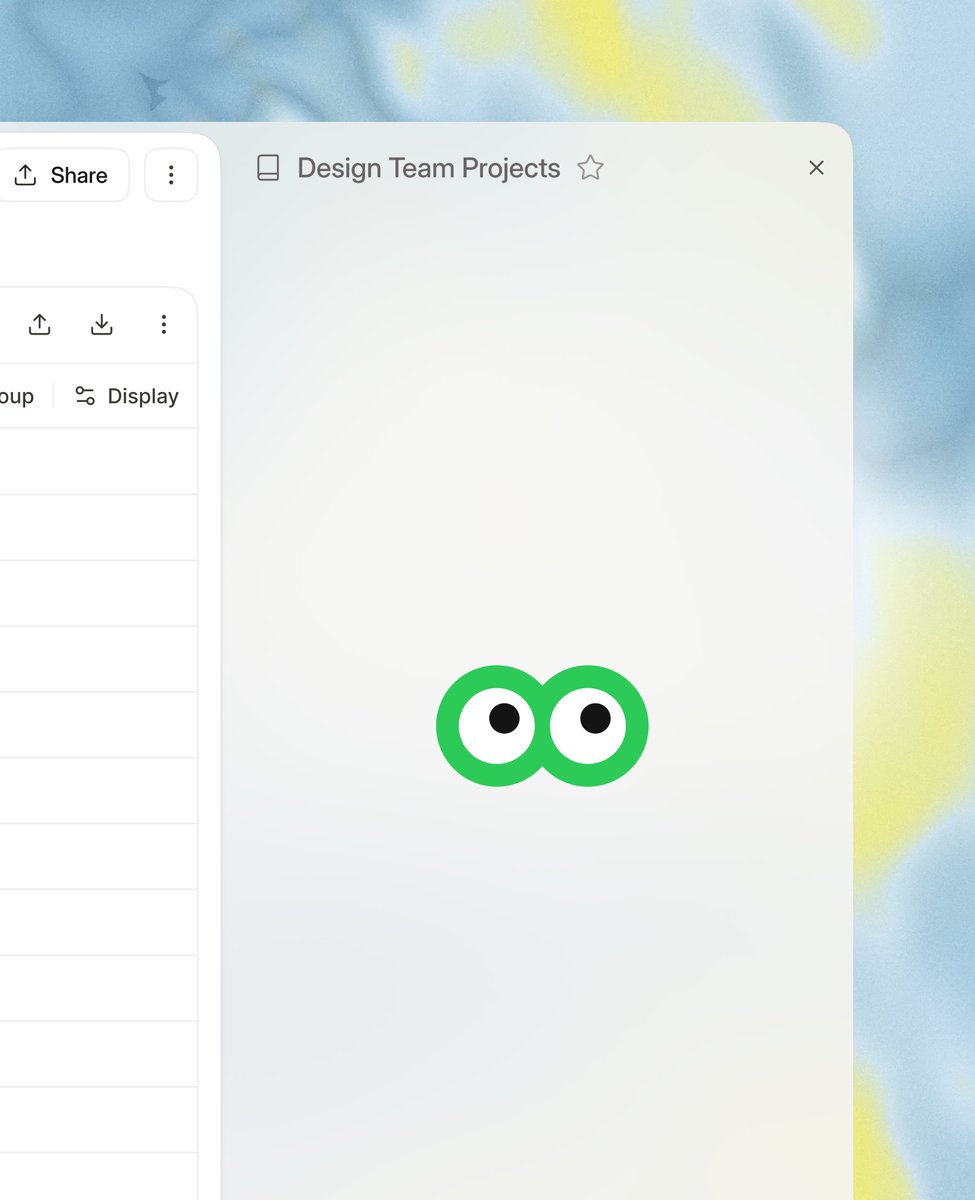Open the table toolbar's vertical dots menu
The width and height of the screenshot is (975, 1200).
[164, 325]
